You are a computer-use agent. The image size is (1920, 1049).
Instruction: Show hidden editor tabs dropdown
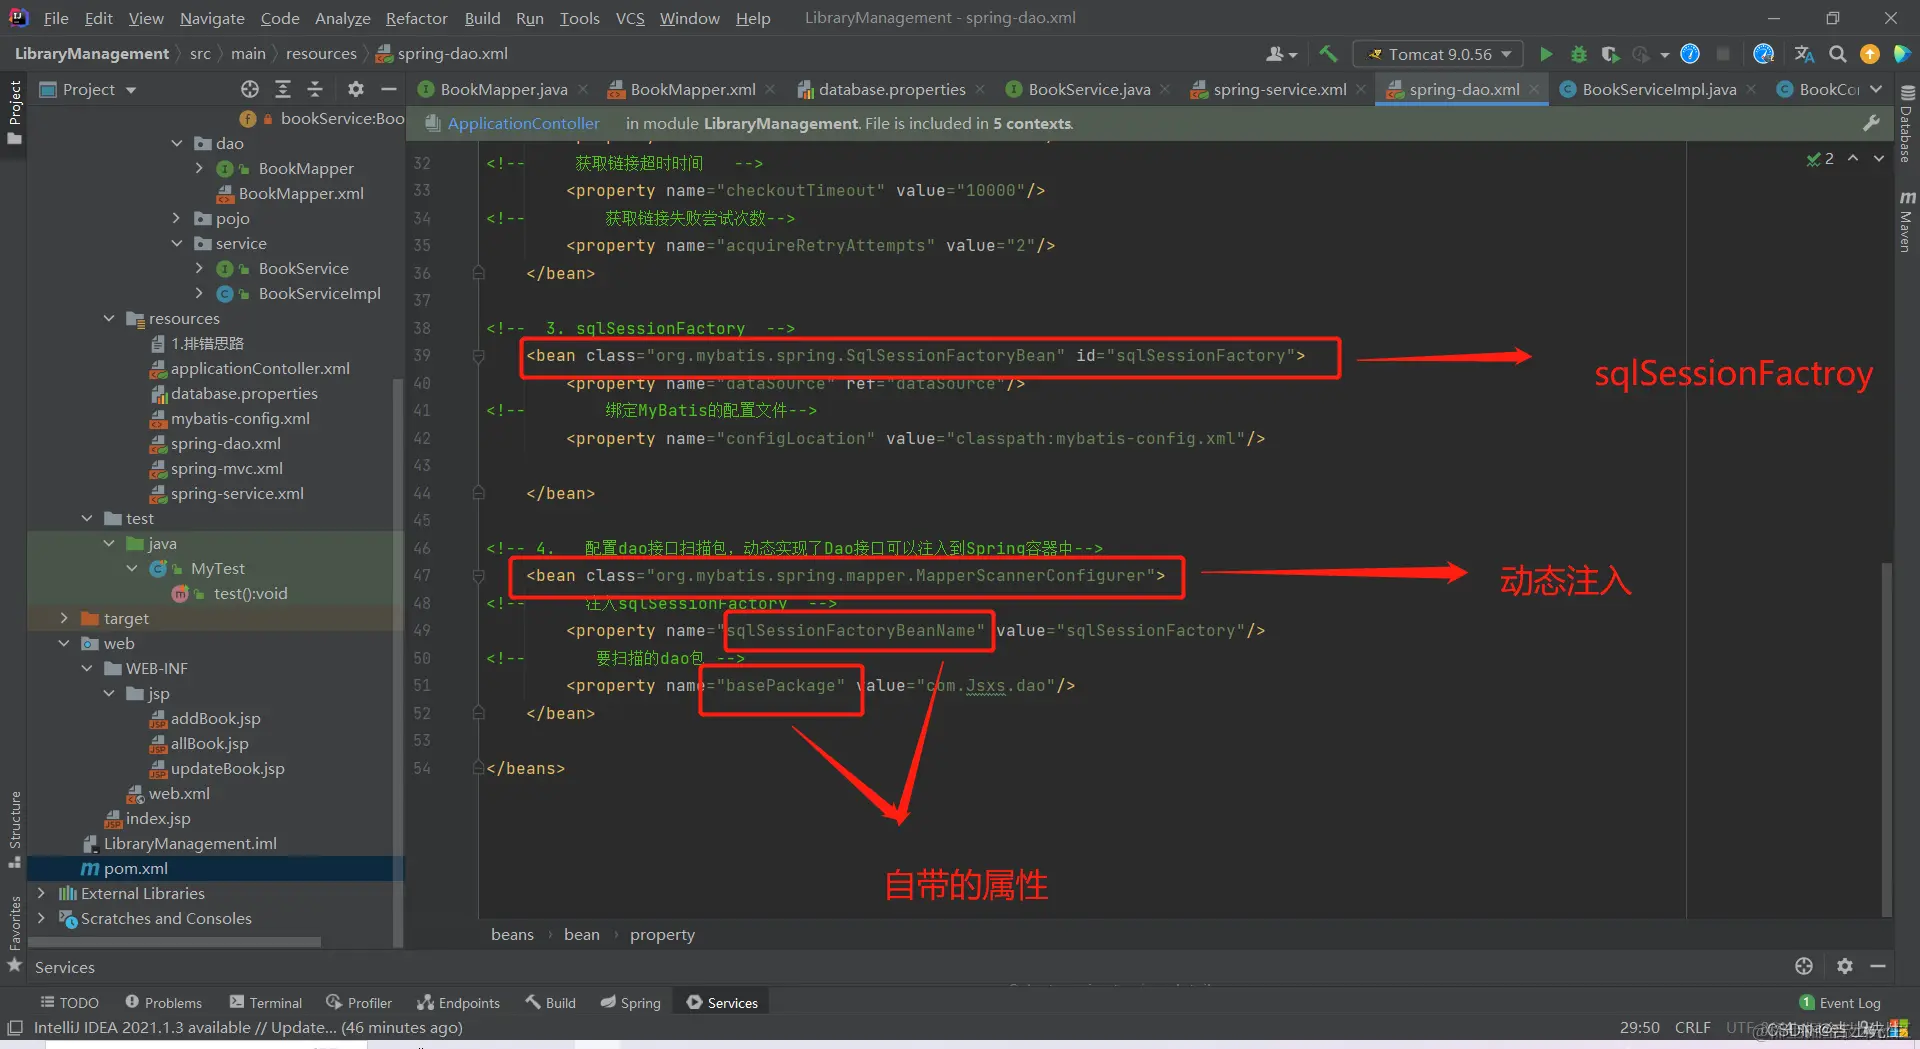1876,89
